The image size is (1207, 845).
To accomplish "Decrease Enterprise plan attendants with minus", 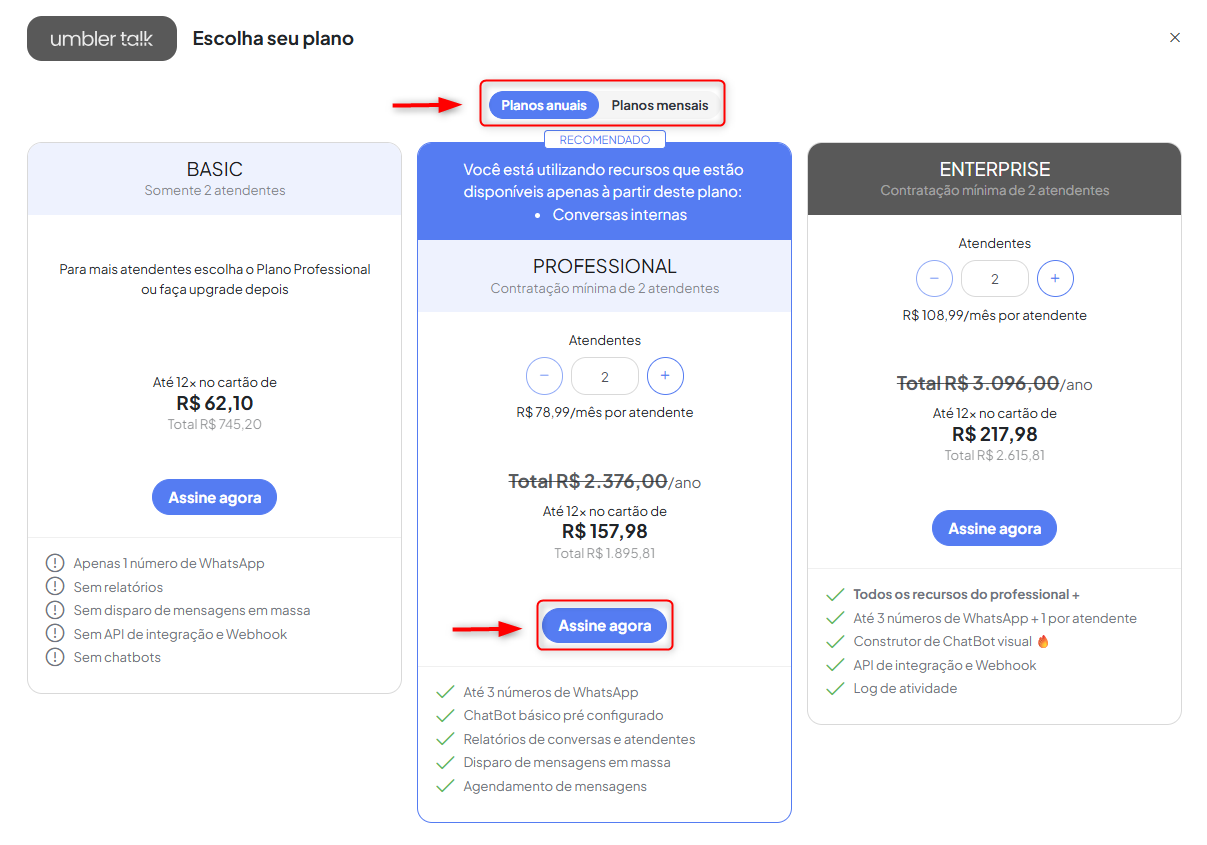I will (x=934, y=279).
